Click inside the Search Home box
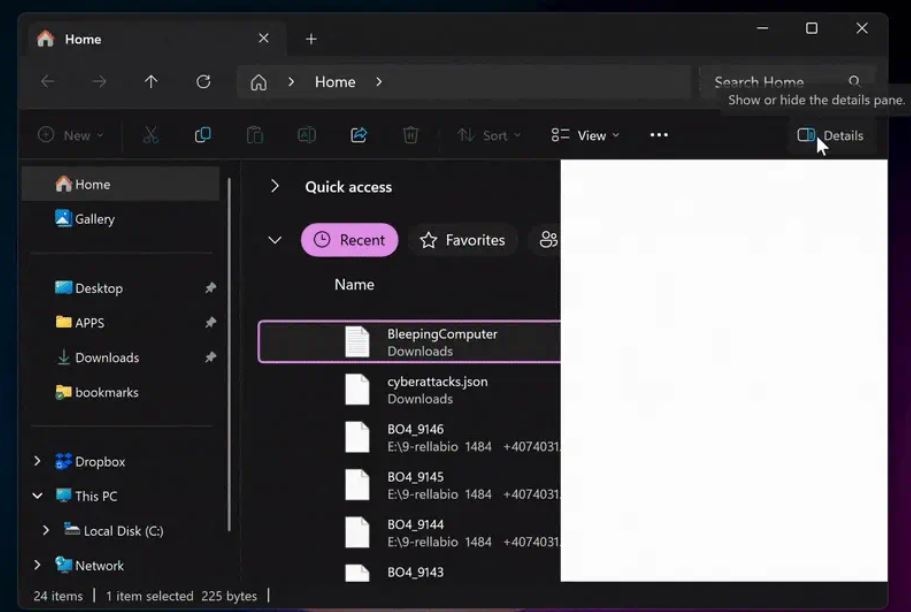 [778, 82]
